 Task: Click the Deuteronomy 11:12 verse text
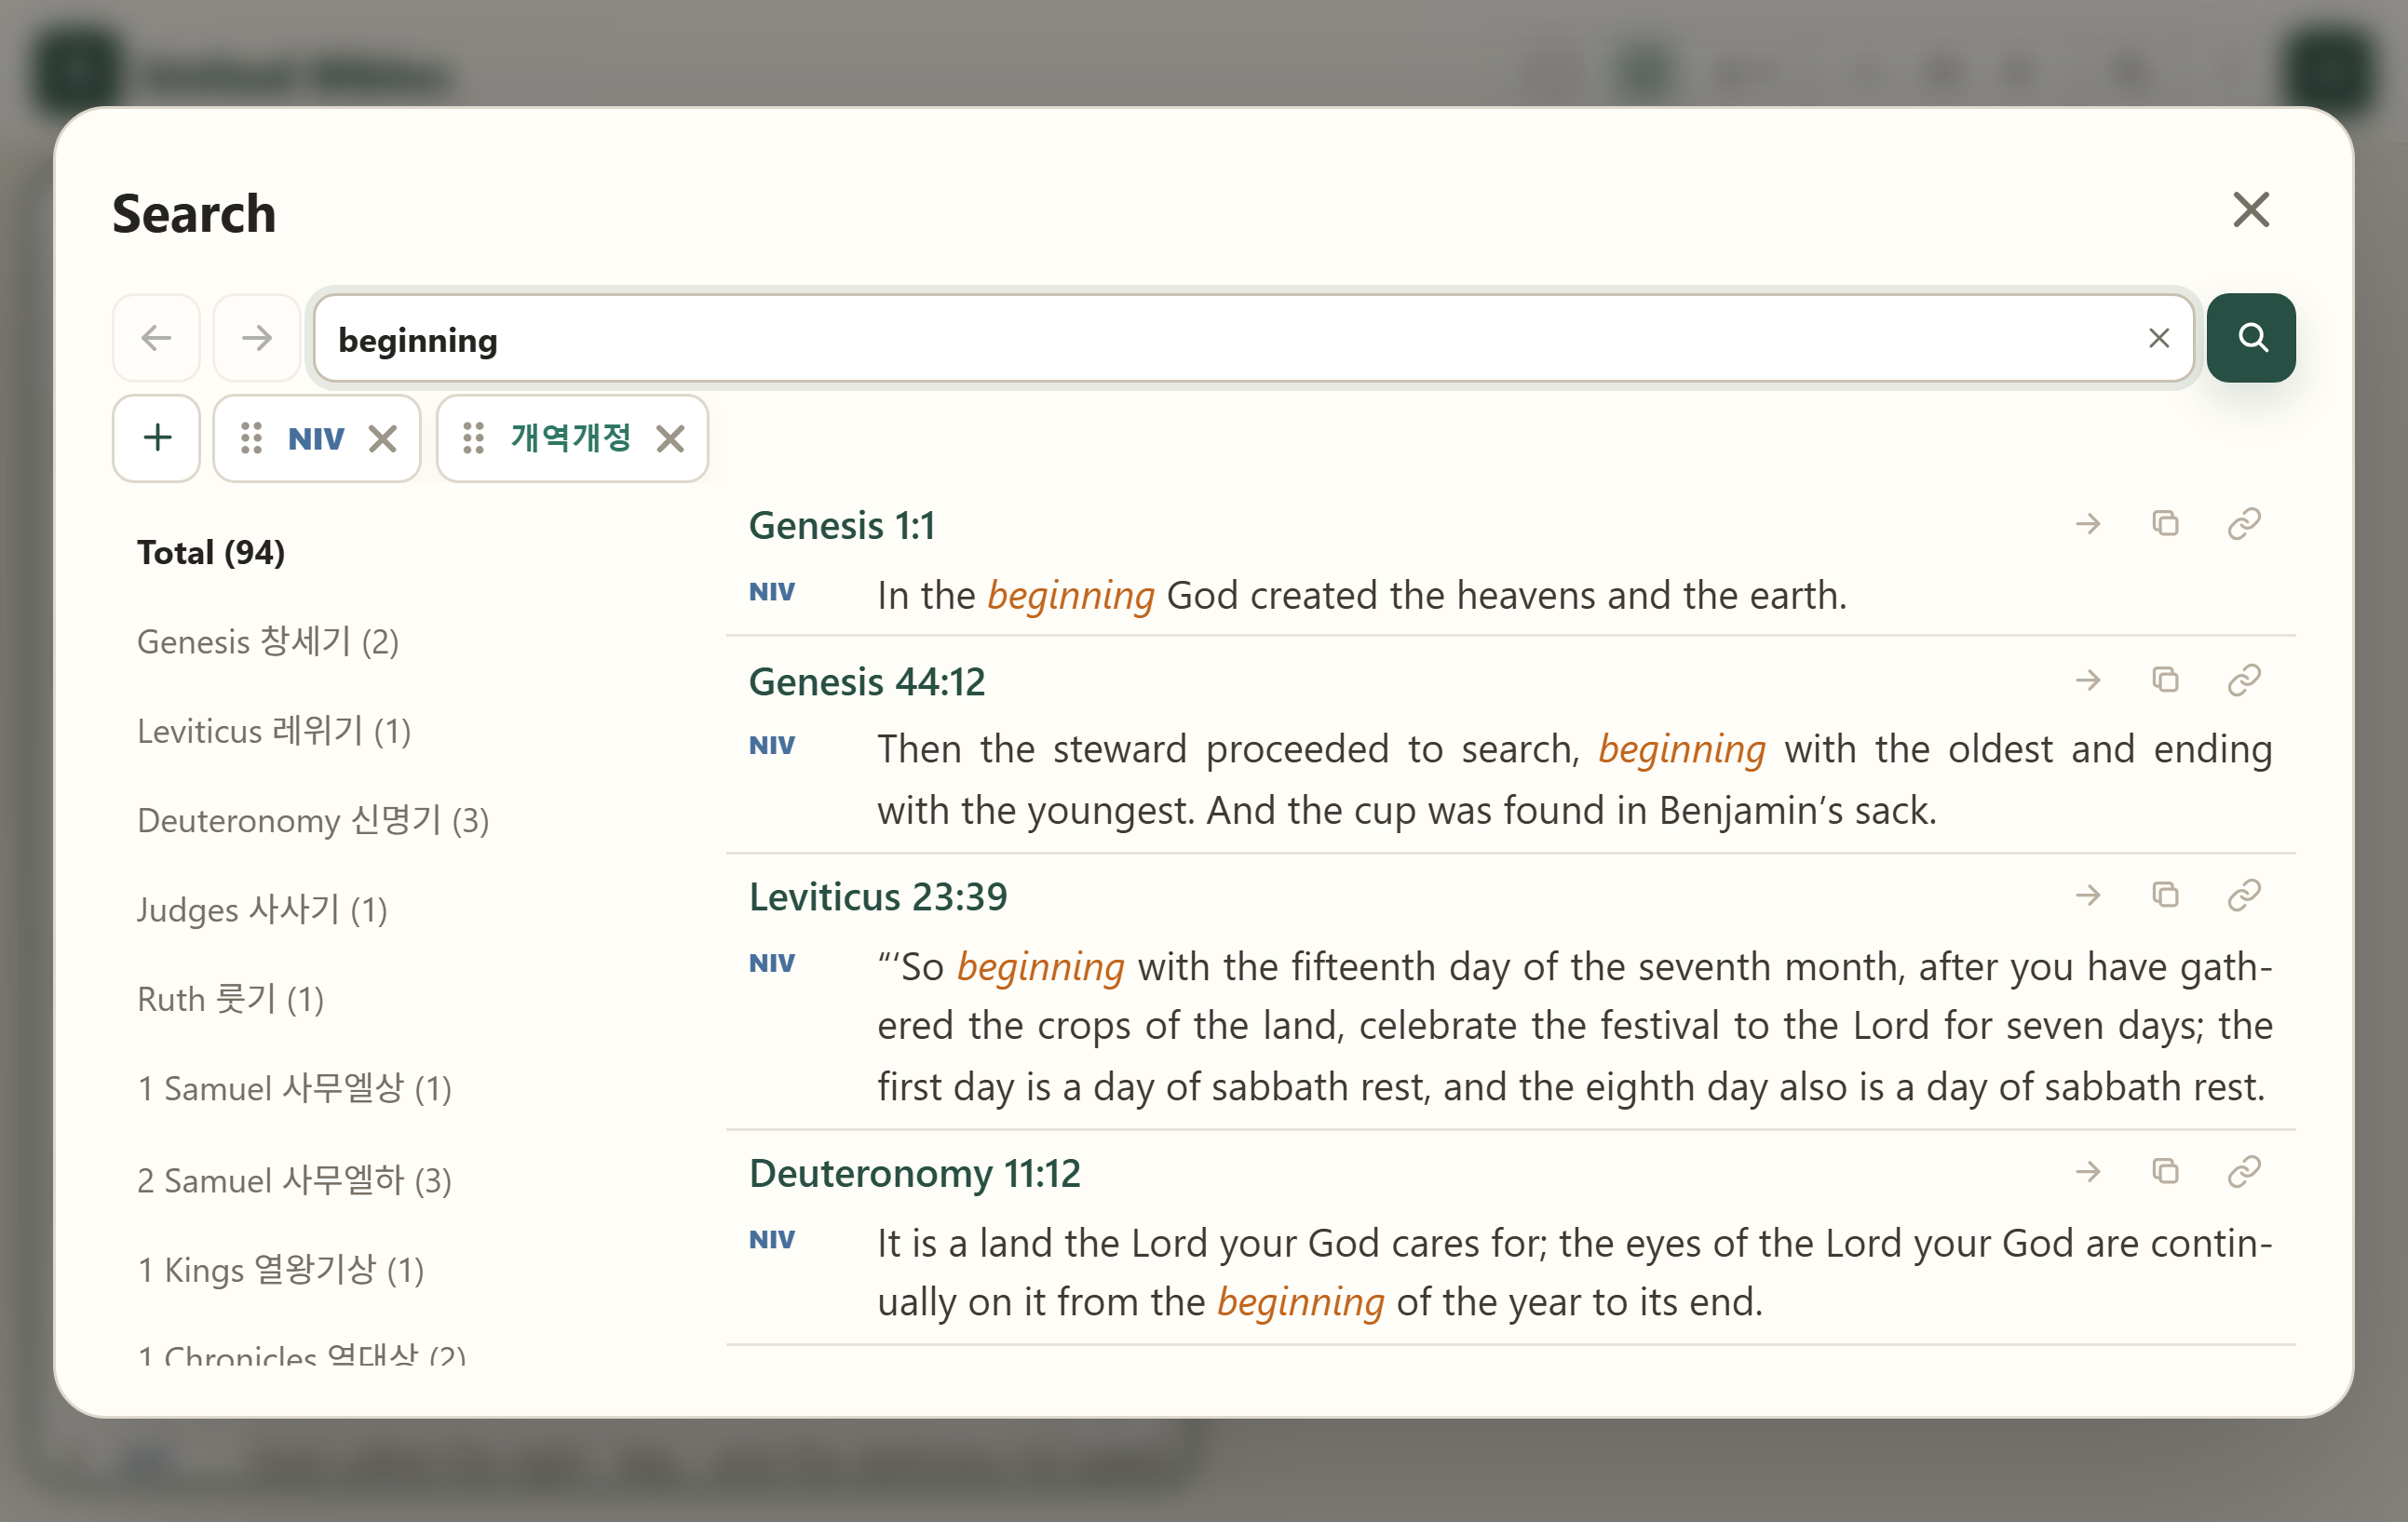1575,1273
